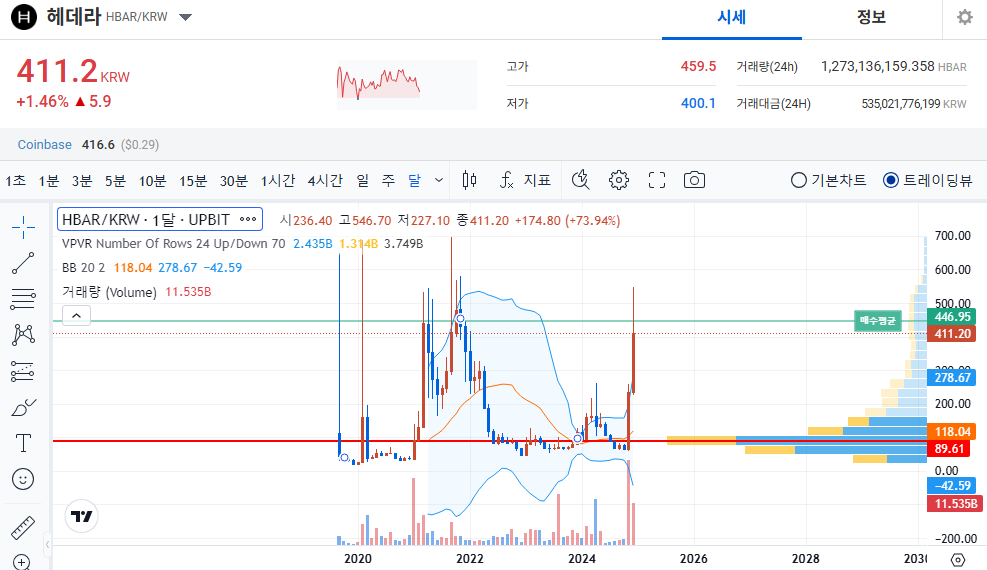The width and height of the screenshot is (987, 570).
Task: Click the 거래량 (Volume) indicator legend
Action: tap(136, 292)
